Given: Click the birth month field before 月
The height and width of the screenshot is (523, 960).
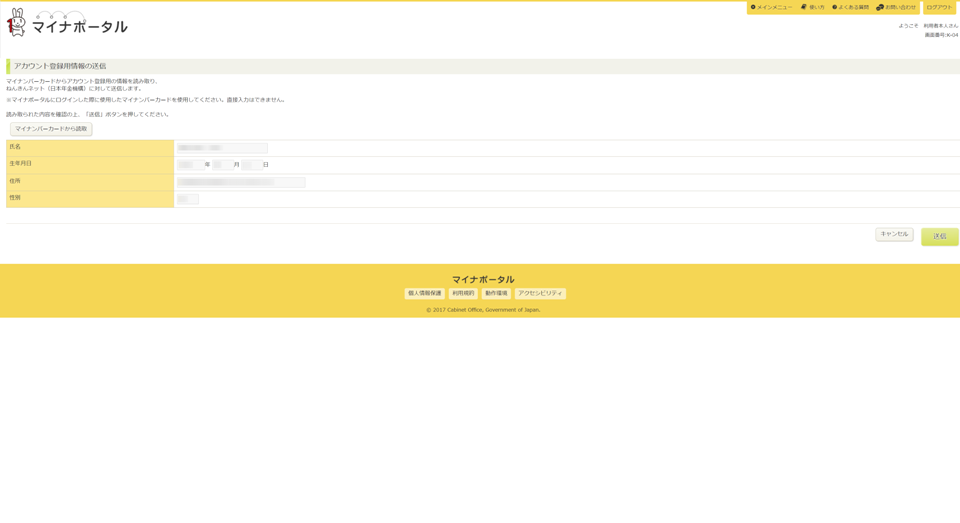Looking at the screenshot, I should coord(223,165).
